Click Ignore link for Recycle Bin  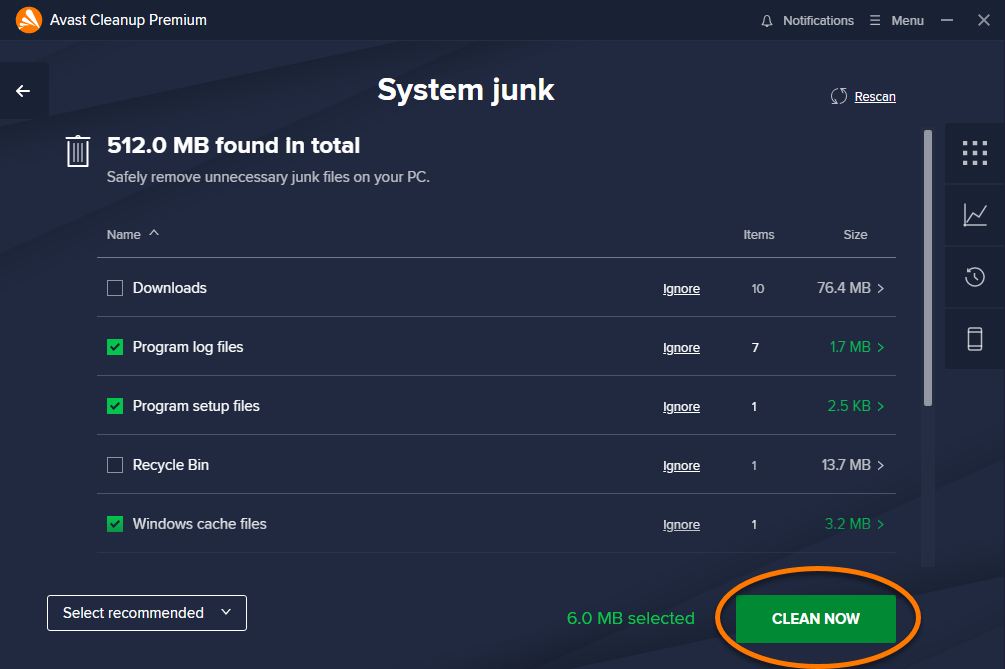(681, 466)
